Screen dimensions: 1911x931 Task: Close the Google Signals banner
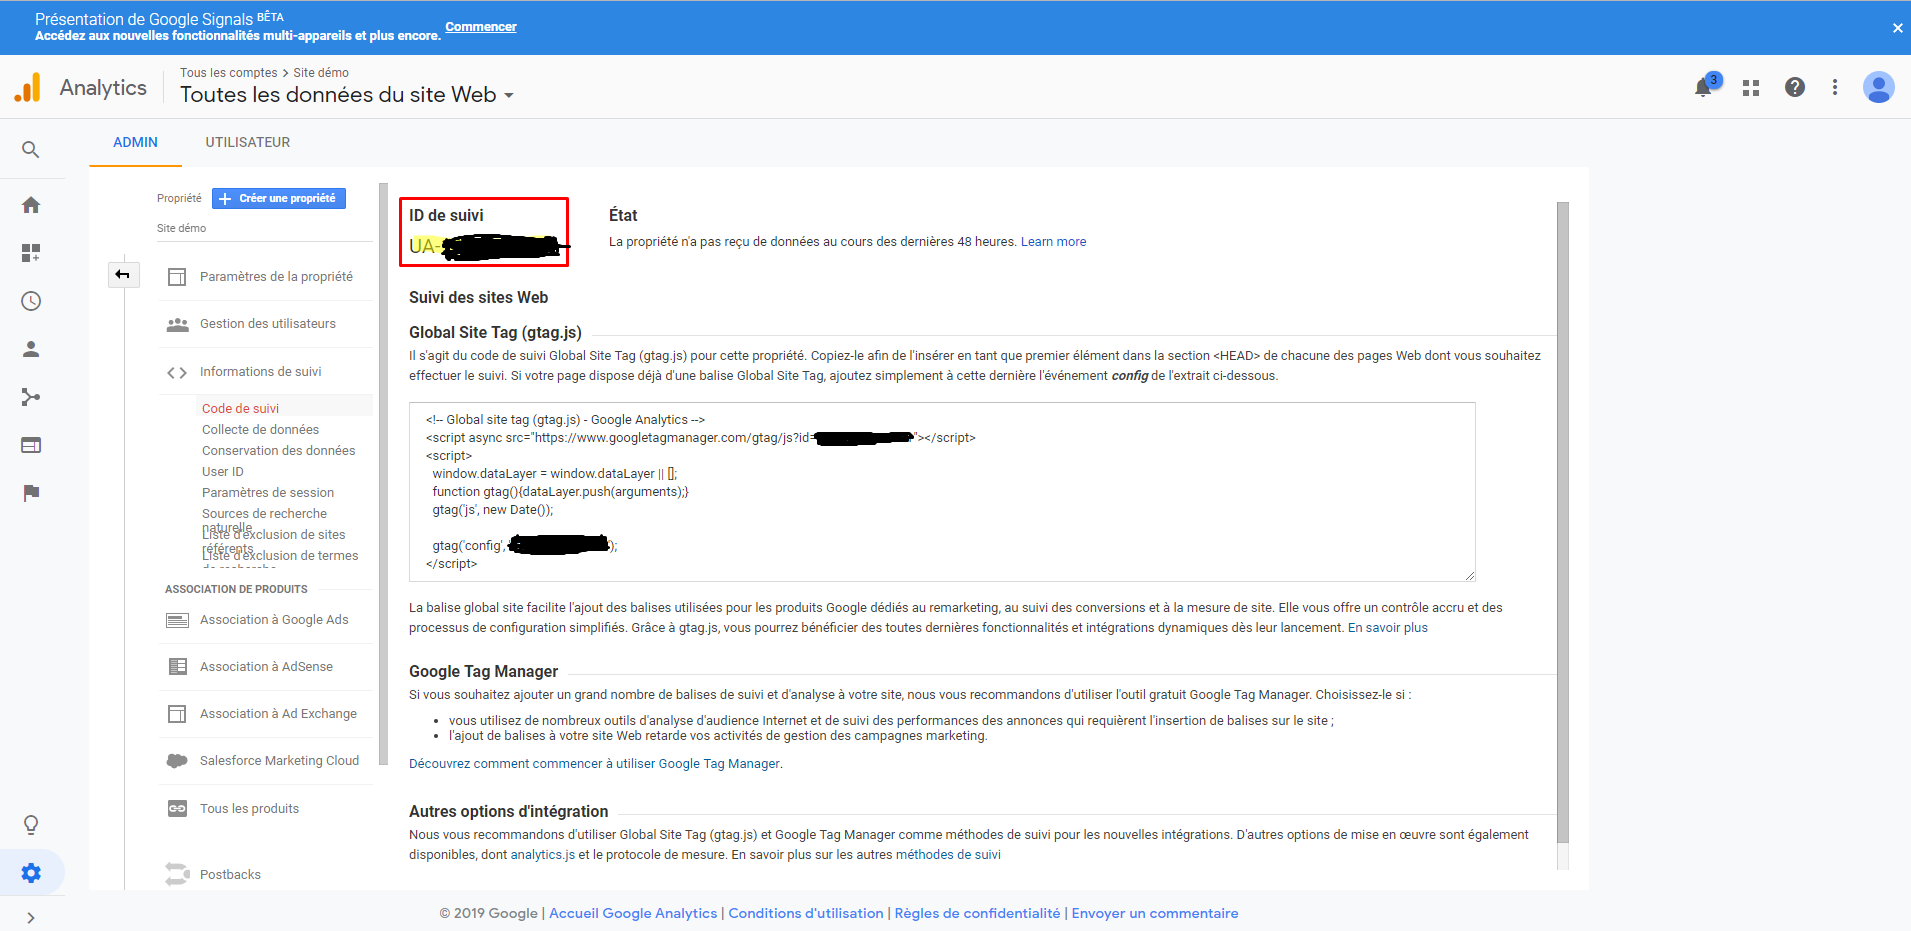click(1897, 28)
